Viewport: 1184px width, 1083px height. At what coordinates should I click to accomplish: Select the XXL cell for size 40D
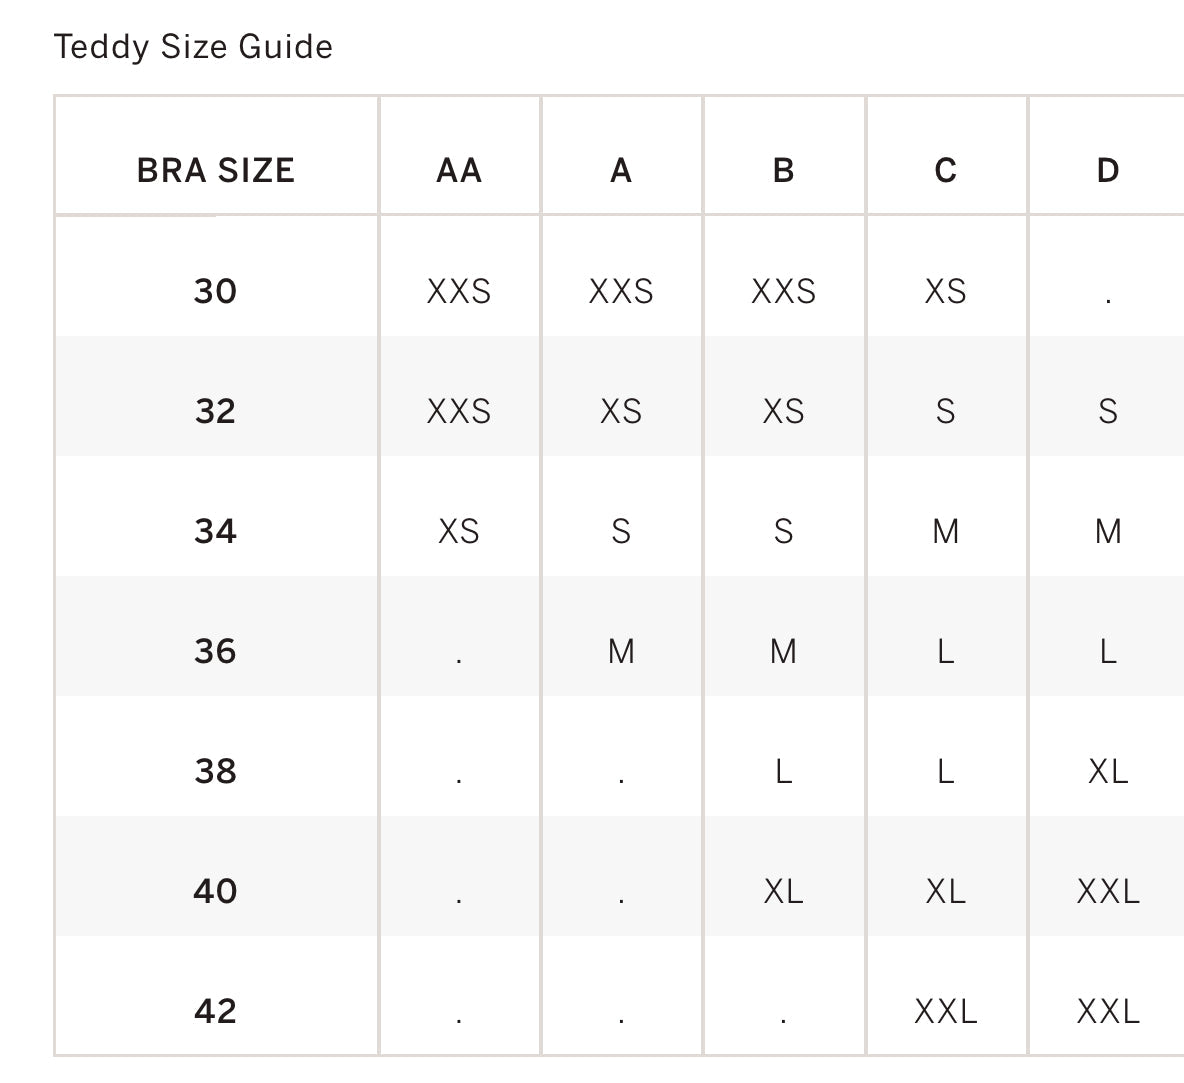pos(1108,891)
